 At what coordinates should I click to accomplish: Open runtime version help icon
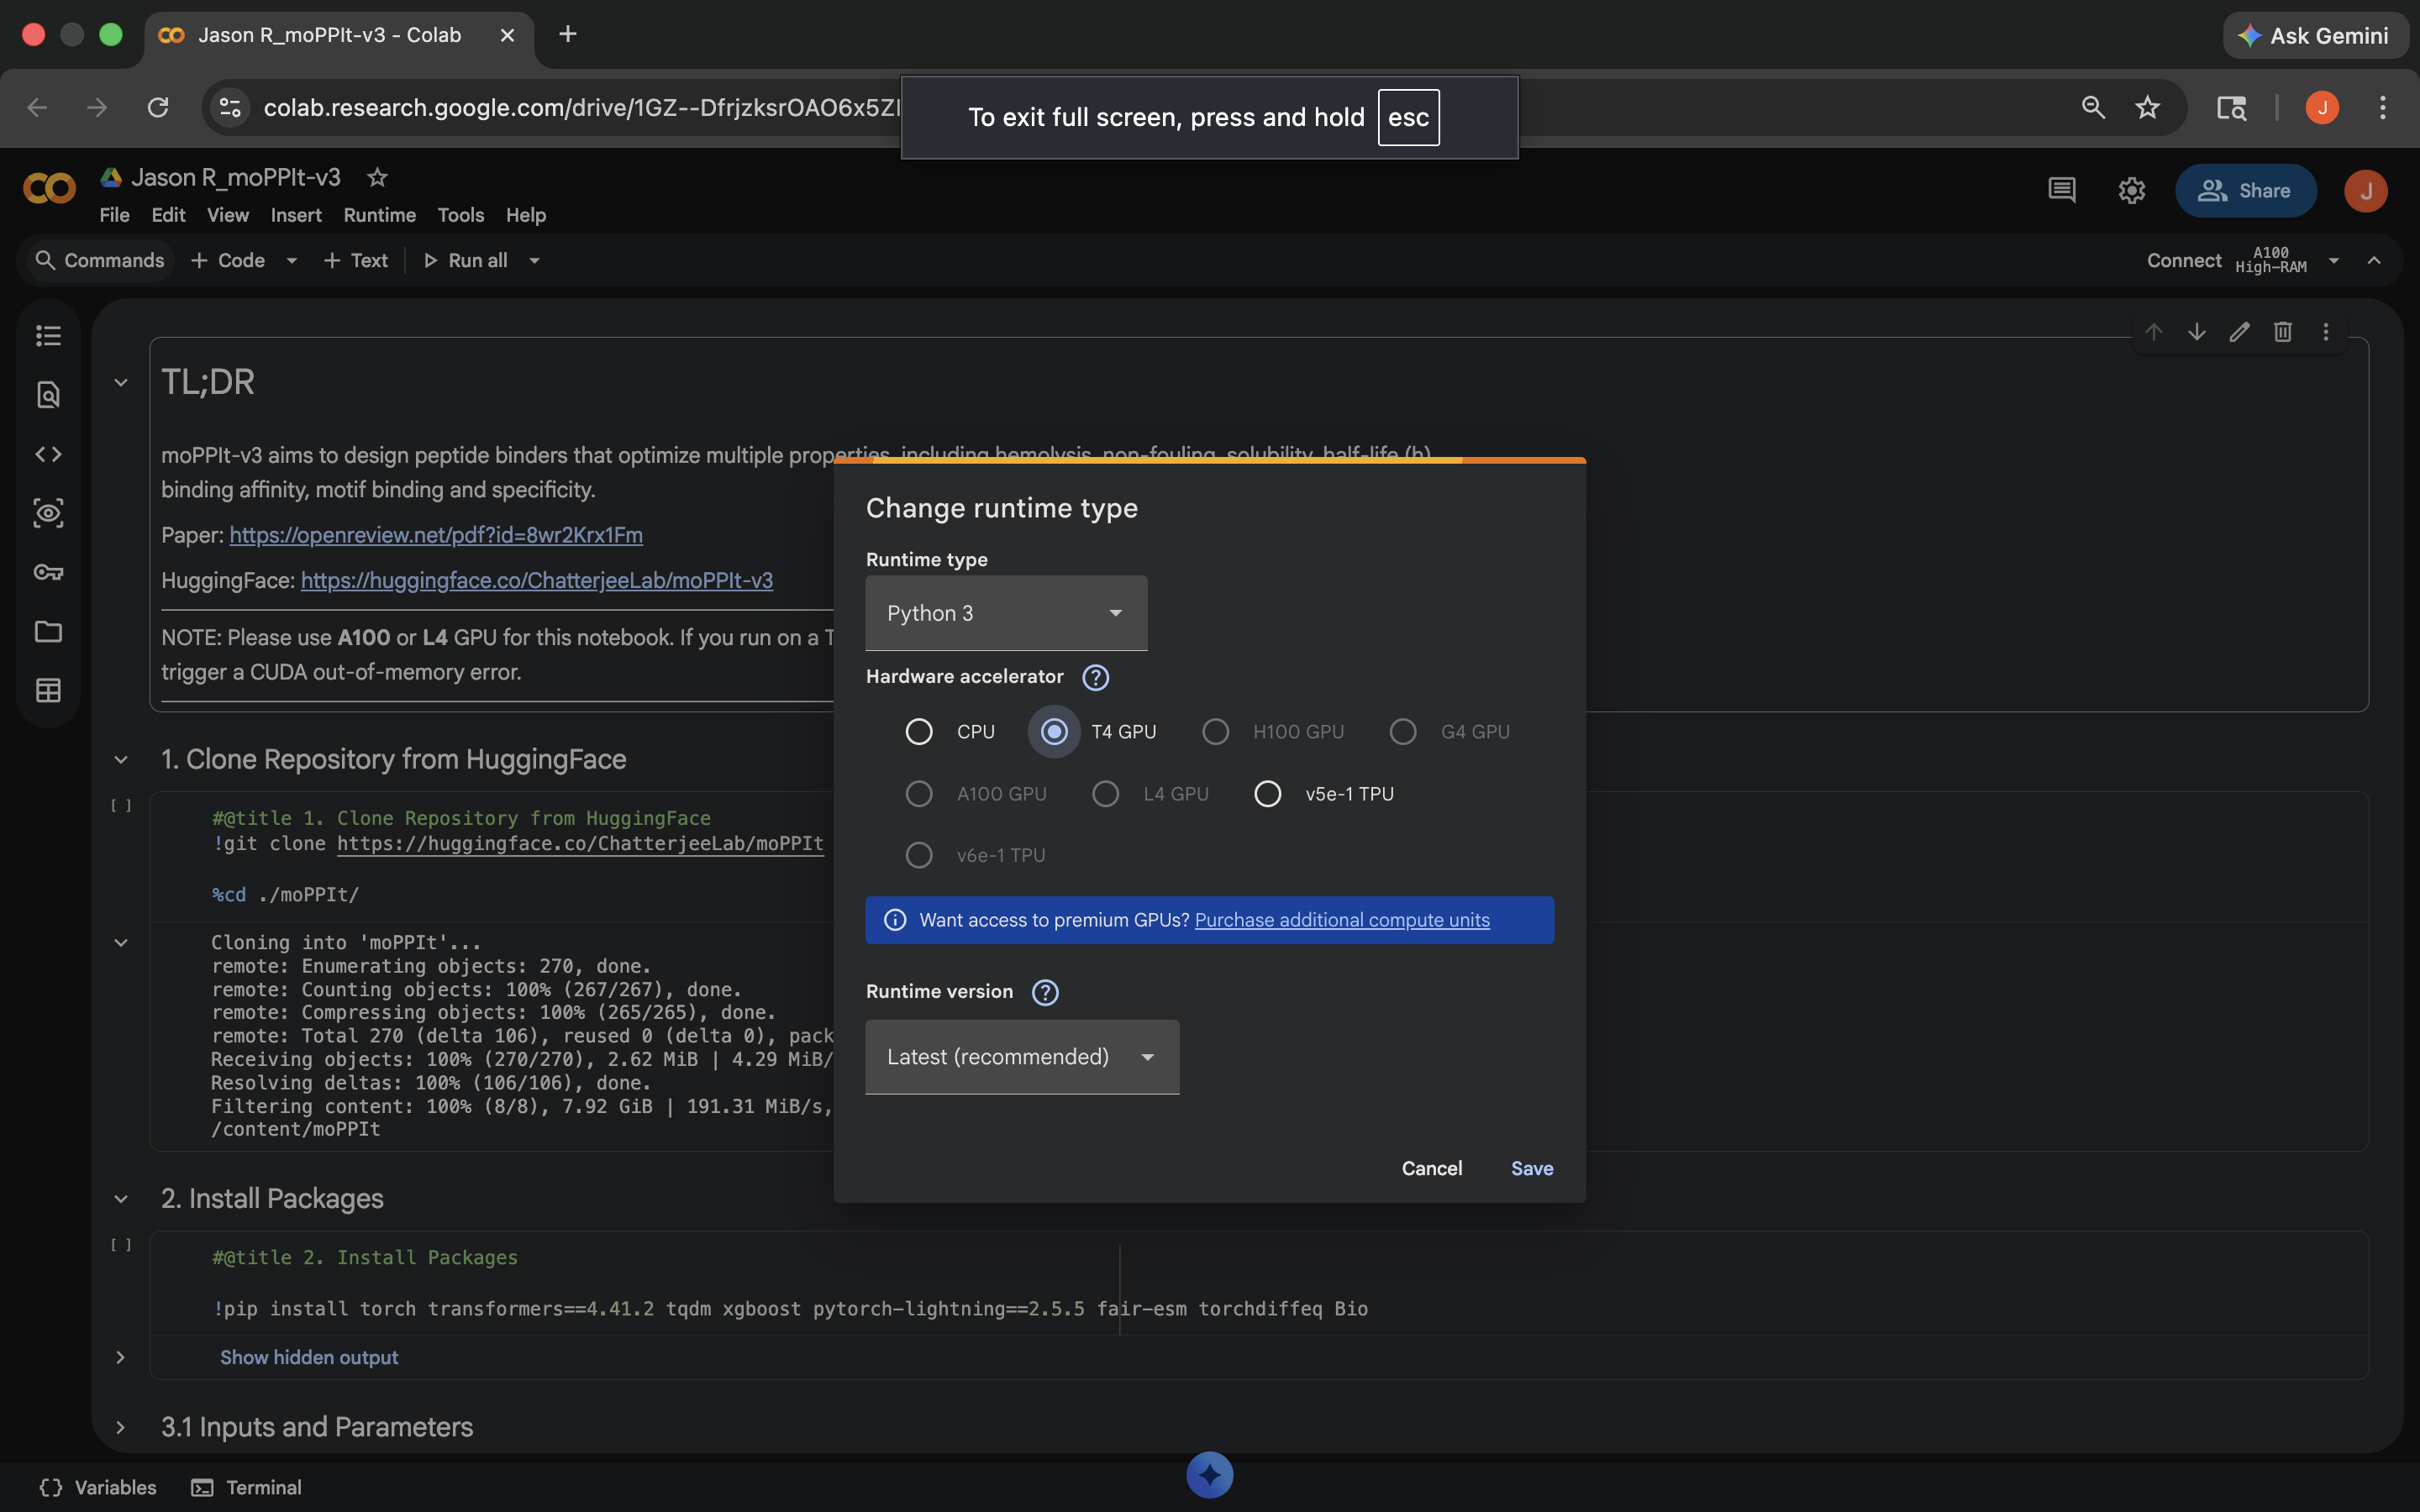click(x=1045, y=992)
